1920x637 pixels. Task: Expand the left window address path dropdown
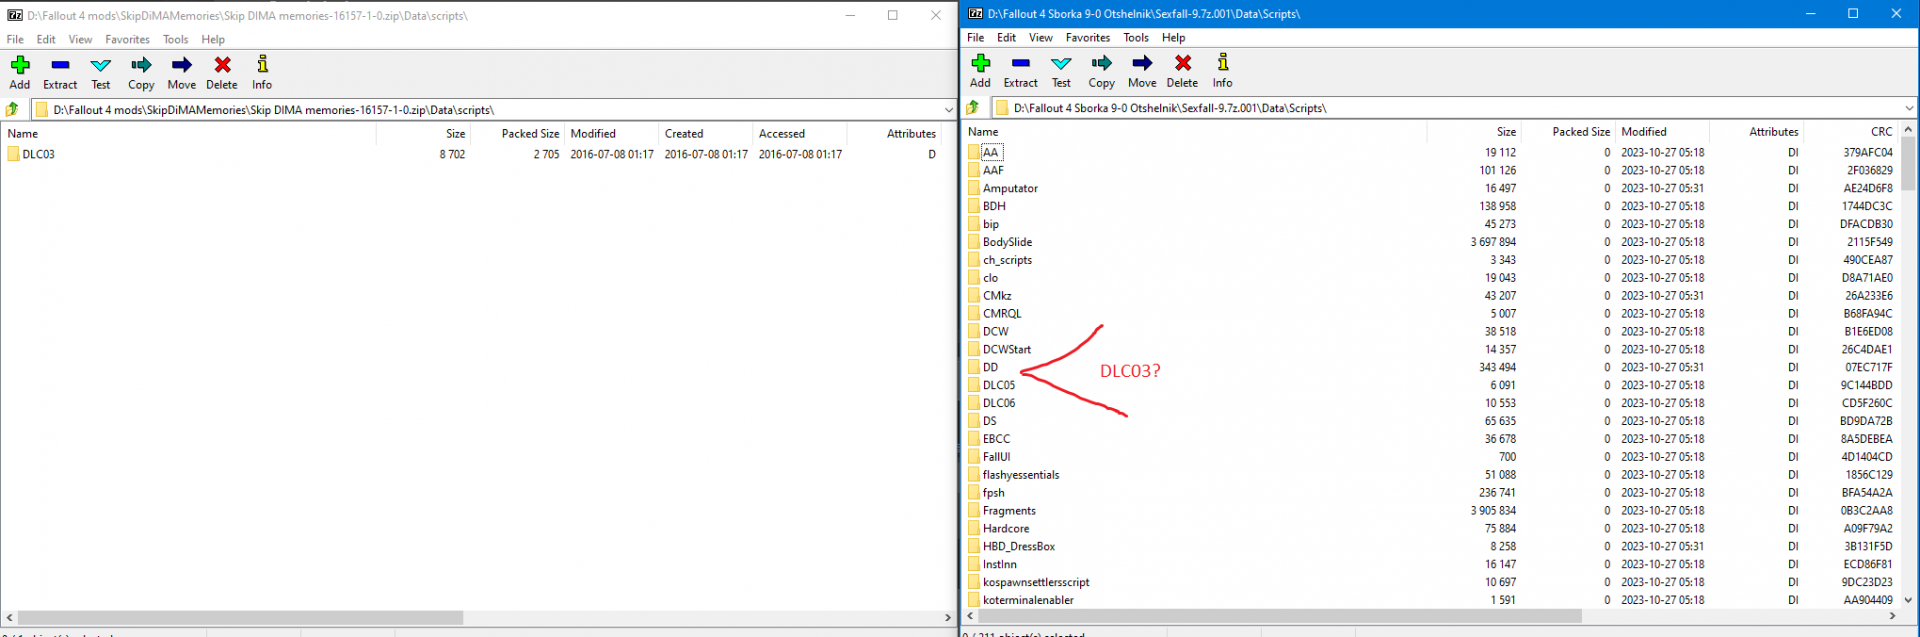pyautogui.click(x=948, y=110)
